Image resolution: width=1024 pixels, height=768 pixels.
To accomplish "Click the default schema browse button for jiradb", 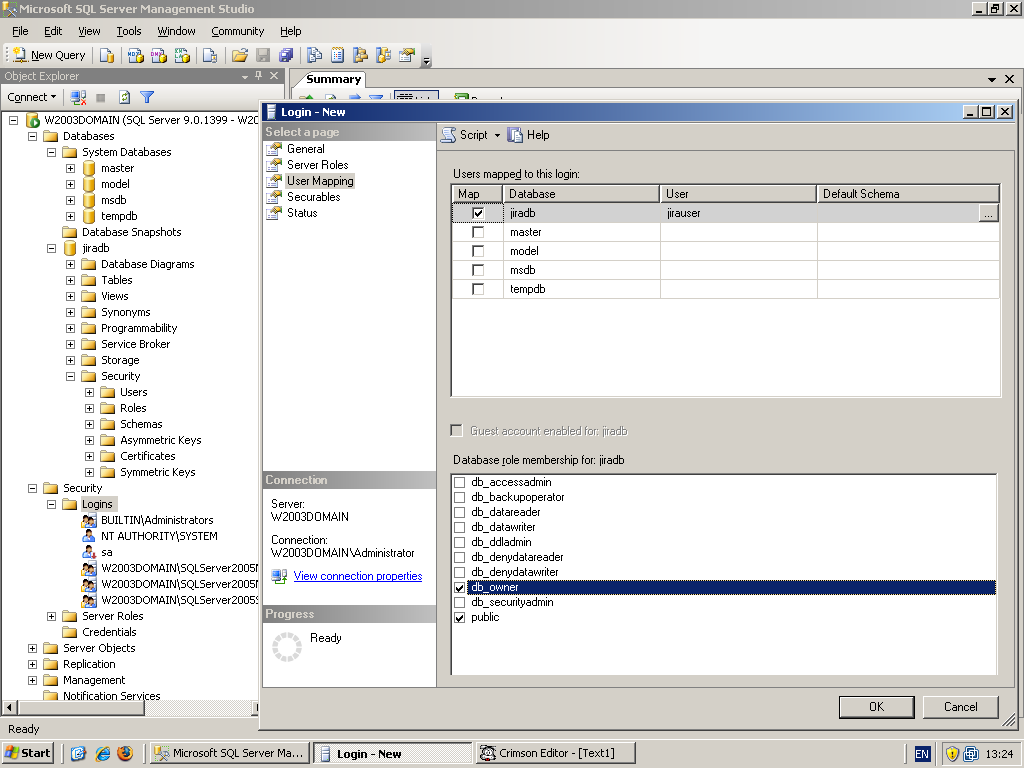I will [989, 214].
